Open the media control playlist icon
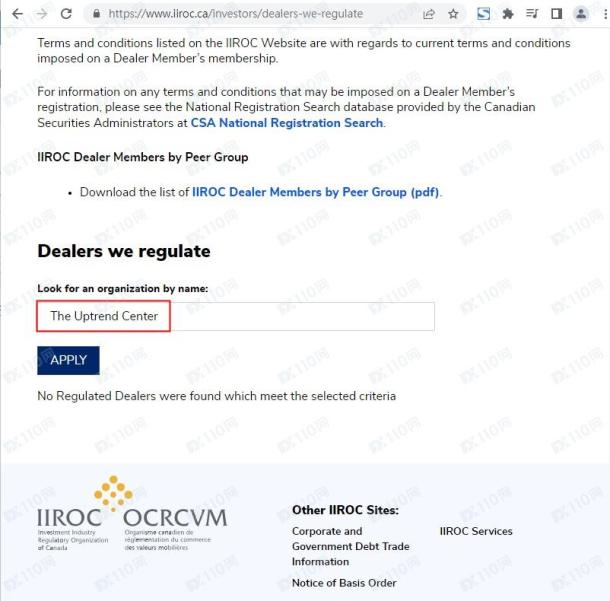The height and width of the screenshot is (601, 610). point(532,14)
